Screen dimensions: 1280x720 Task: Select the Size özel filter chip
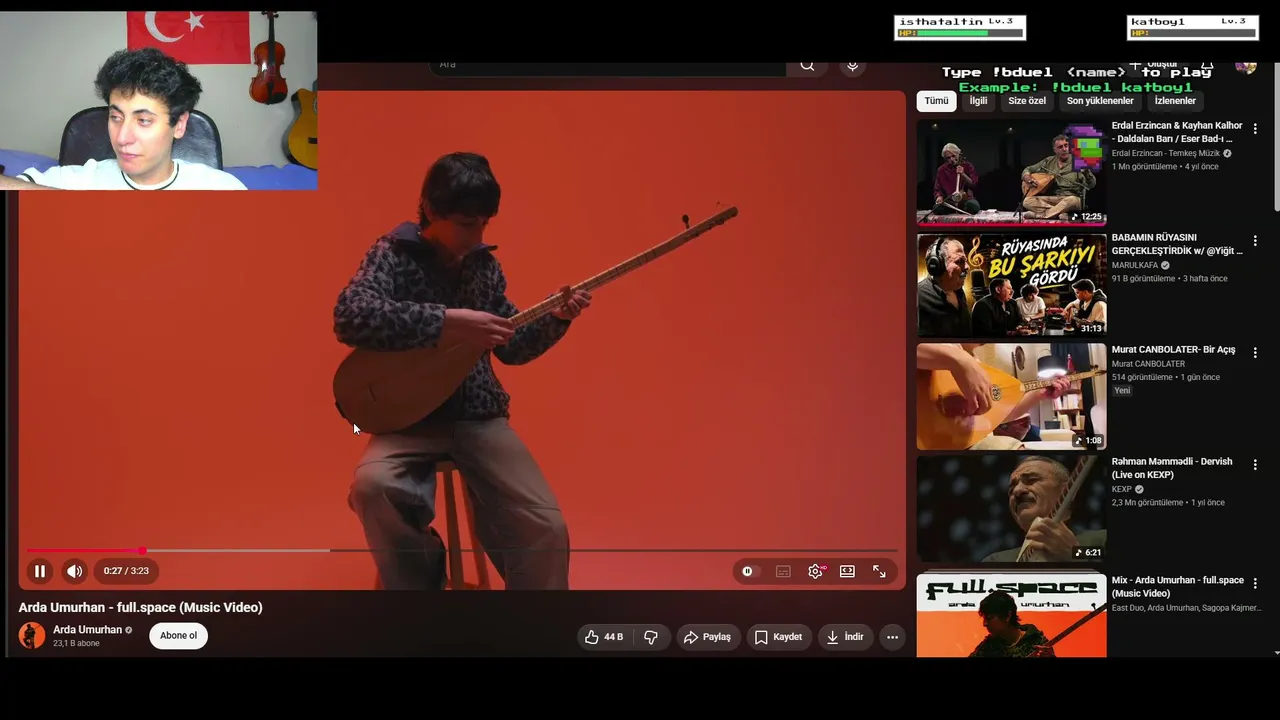[1027, 101]
